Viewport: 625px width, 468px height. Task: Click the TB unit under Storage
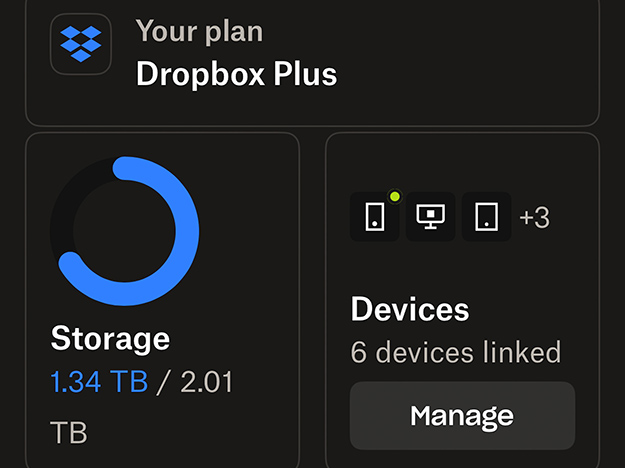pyautogui.click(x=68, y=432)
